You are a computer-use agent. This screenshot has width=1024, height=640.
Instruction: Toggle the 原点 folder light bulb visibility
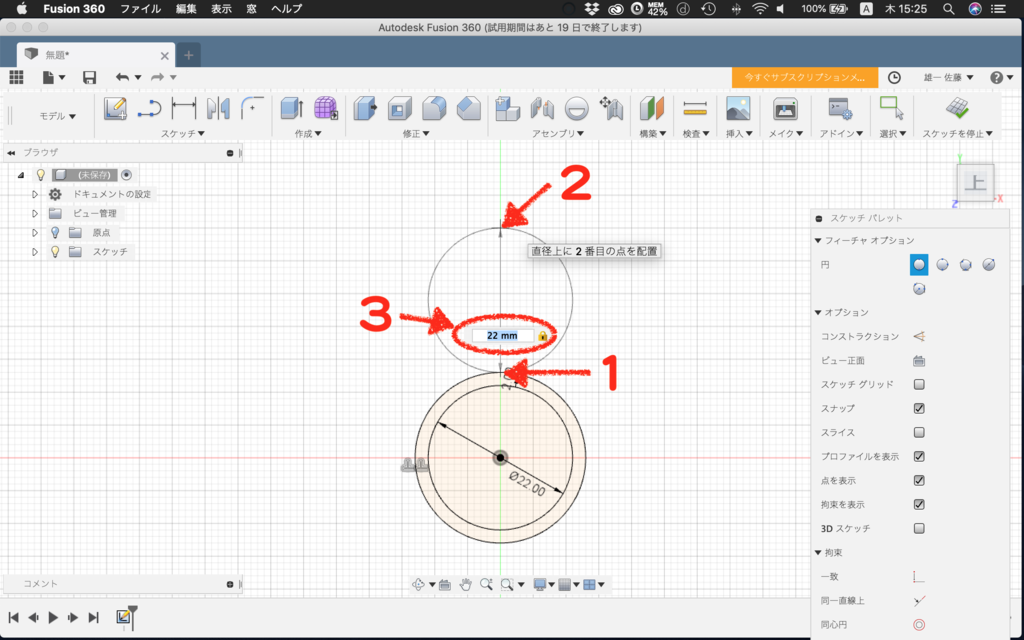coord(56,232)
